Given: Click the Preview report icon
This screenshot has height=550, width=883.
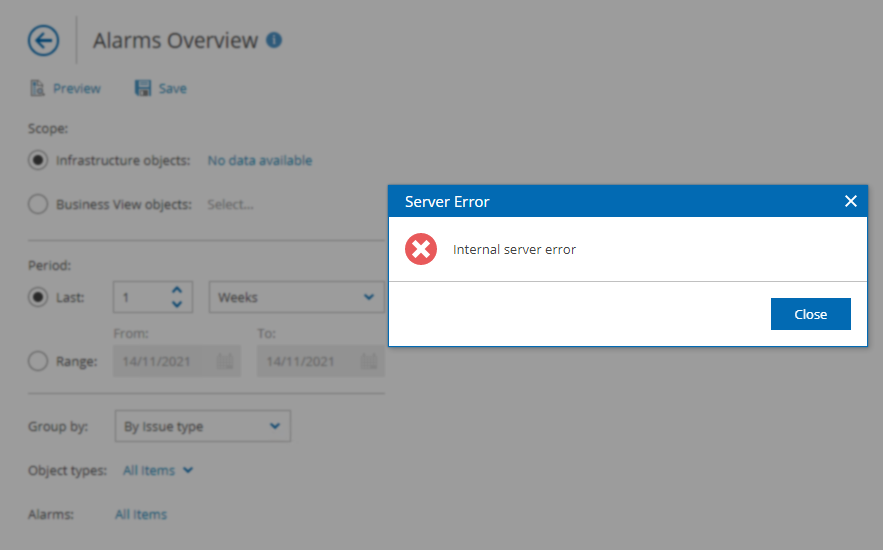Looking at the screenshot, I should point(37,88).
